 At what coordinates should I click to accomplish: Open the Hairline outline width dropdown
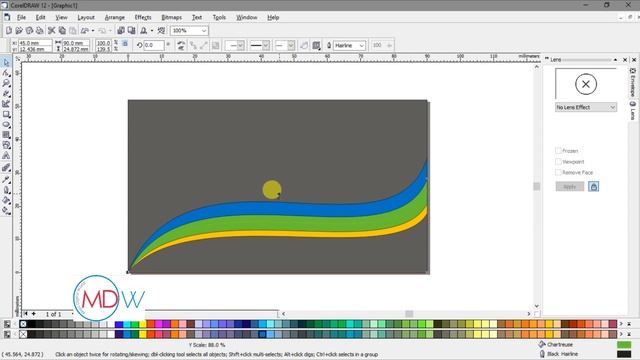(361, 45)
